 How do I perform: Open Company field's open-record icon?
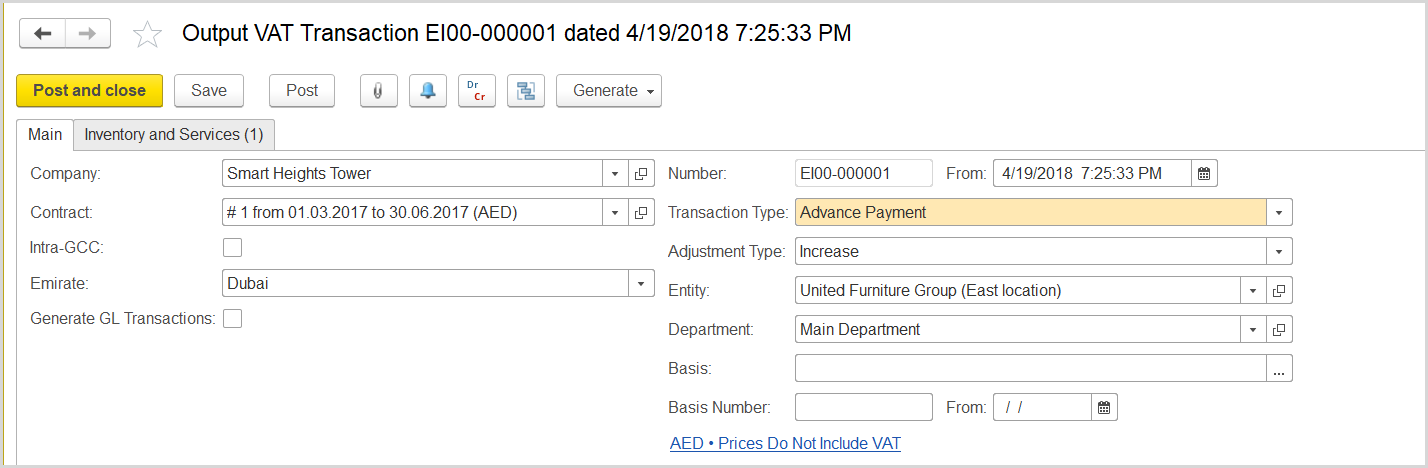pos(641,174)
